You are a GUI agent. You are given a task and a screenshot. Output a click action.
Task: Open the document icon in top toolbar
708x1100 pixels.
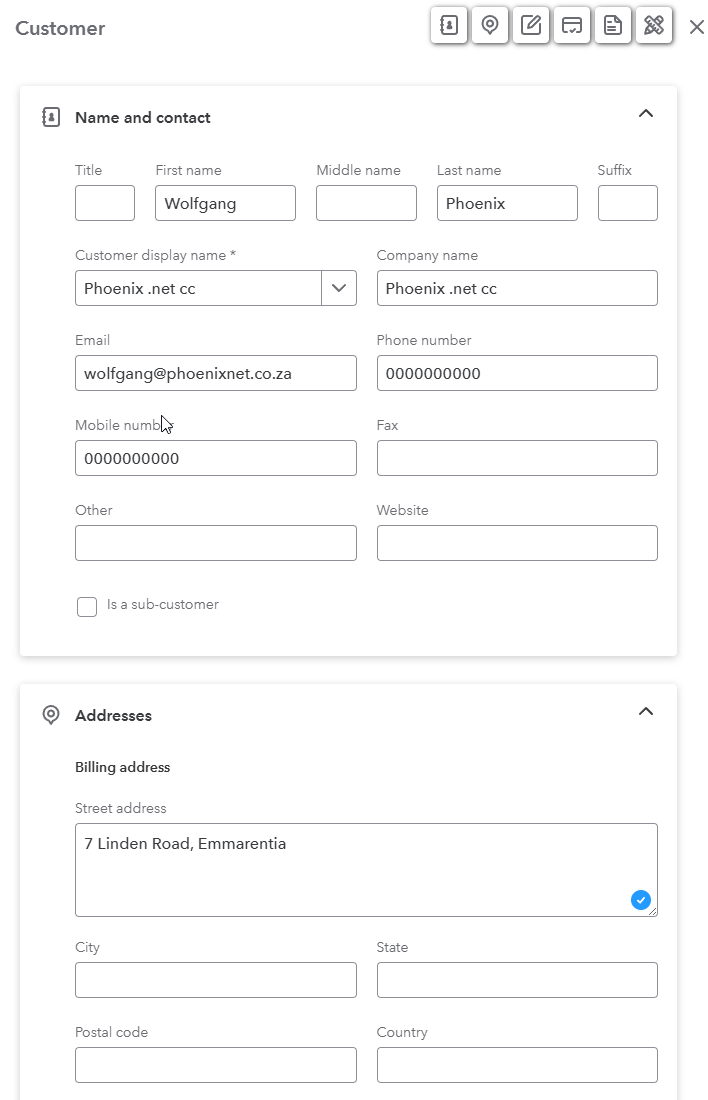[x=613, y=26]
